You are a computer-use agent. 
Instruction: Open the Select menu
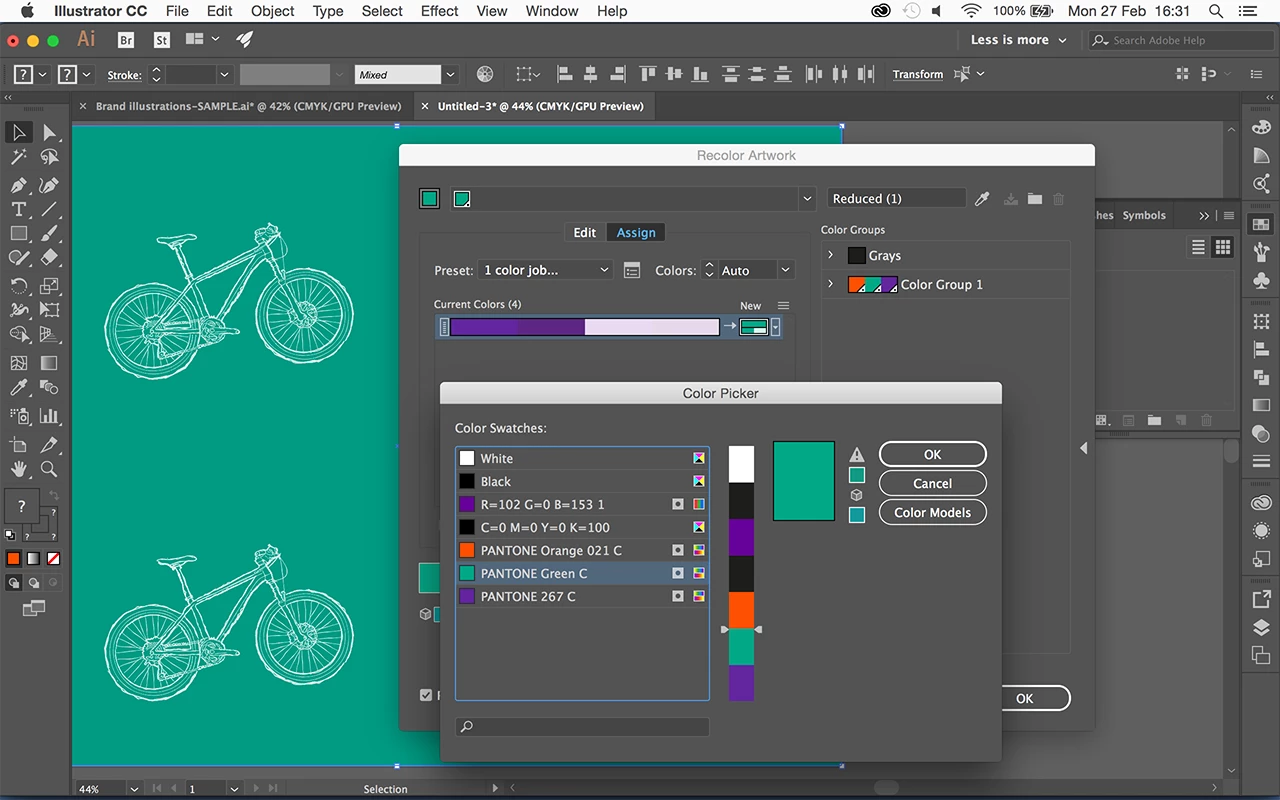(x=382, y=11)
